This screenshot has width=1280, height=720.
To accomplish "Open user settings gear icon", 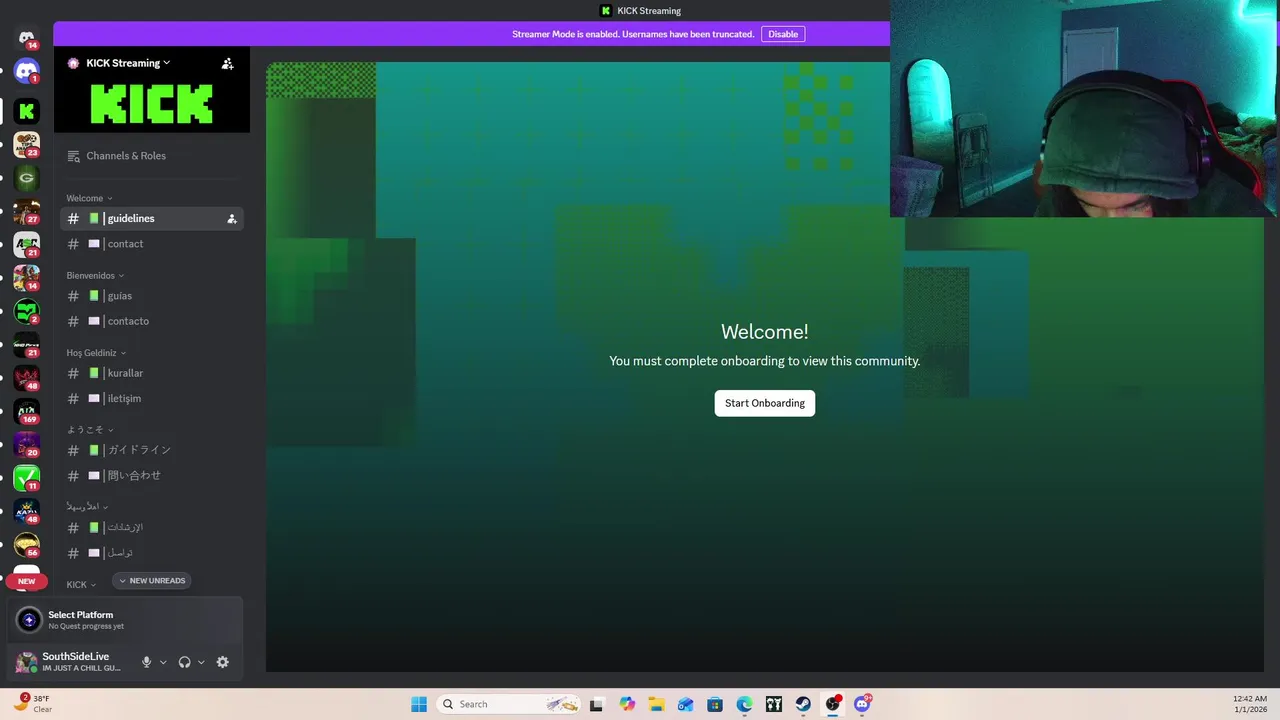I will (222, 662).
